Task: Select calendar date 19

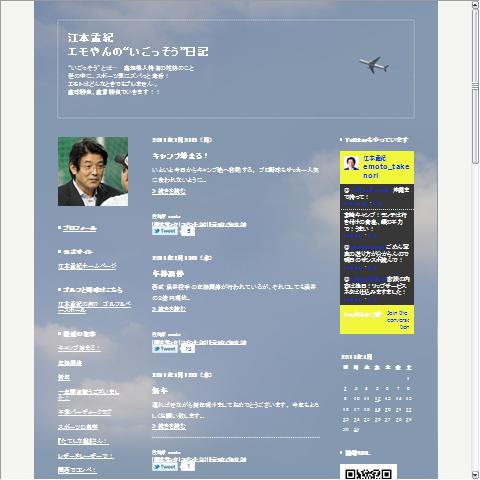Action: coord(377,410)
